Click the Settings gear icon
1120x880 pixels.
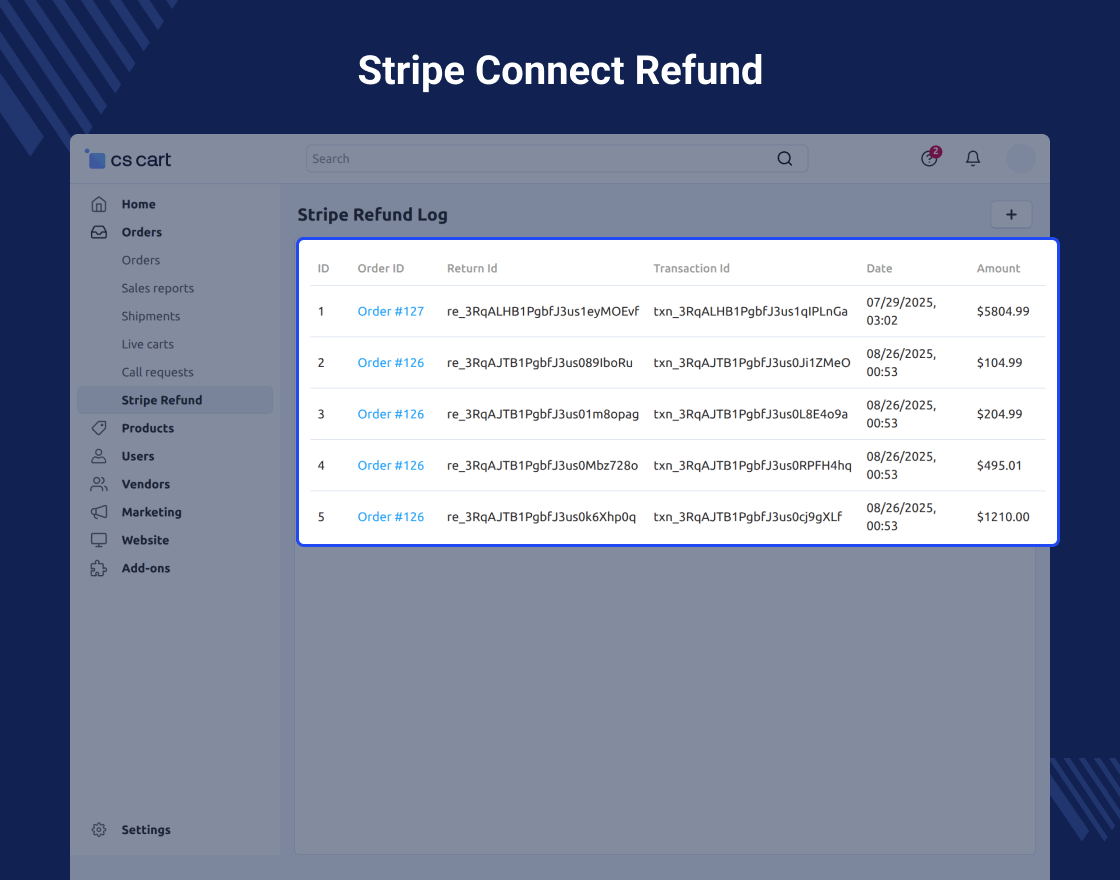coord(99,830)
